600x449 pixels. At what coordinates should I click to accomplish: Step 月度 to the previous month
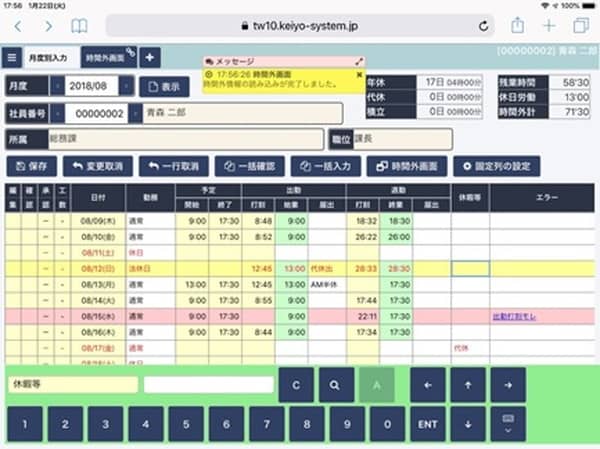(58, 86)
